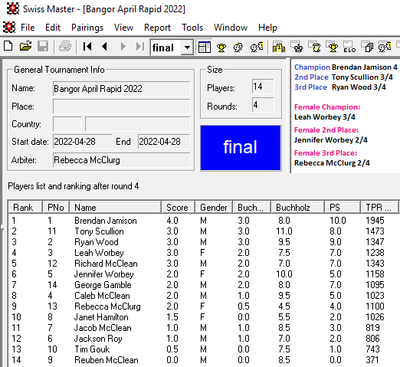400x367 pixels.
Task: Go to the next round arrow
Action: [x=123, y=46]
